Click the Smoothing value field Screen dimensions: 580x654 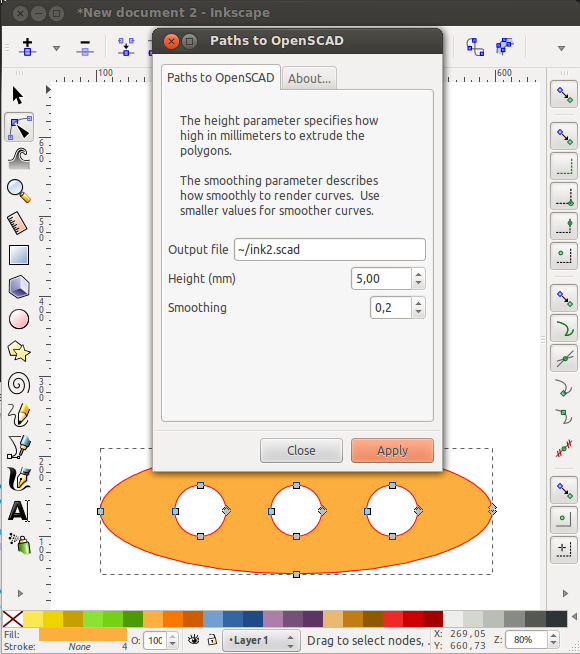(391, 308)
